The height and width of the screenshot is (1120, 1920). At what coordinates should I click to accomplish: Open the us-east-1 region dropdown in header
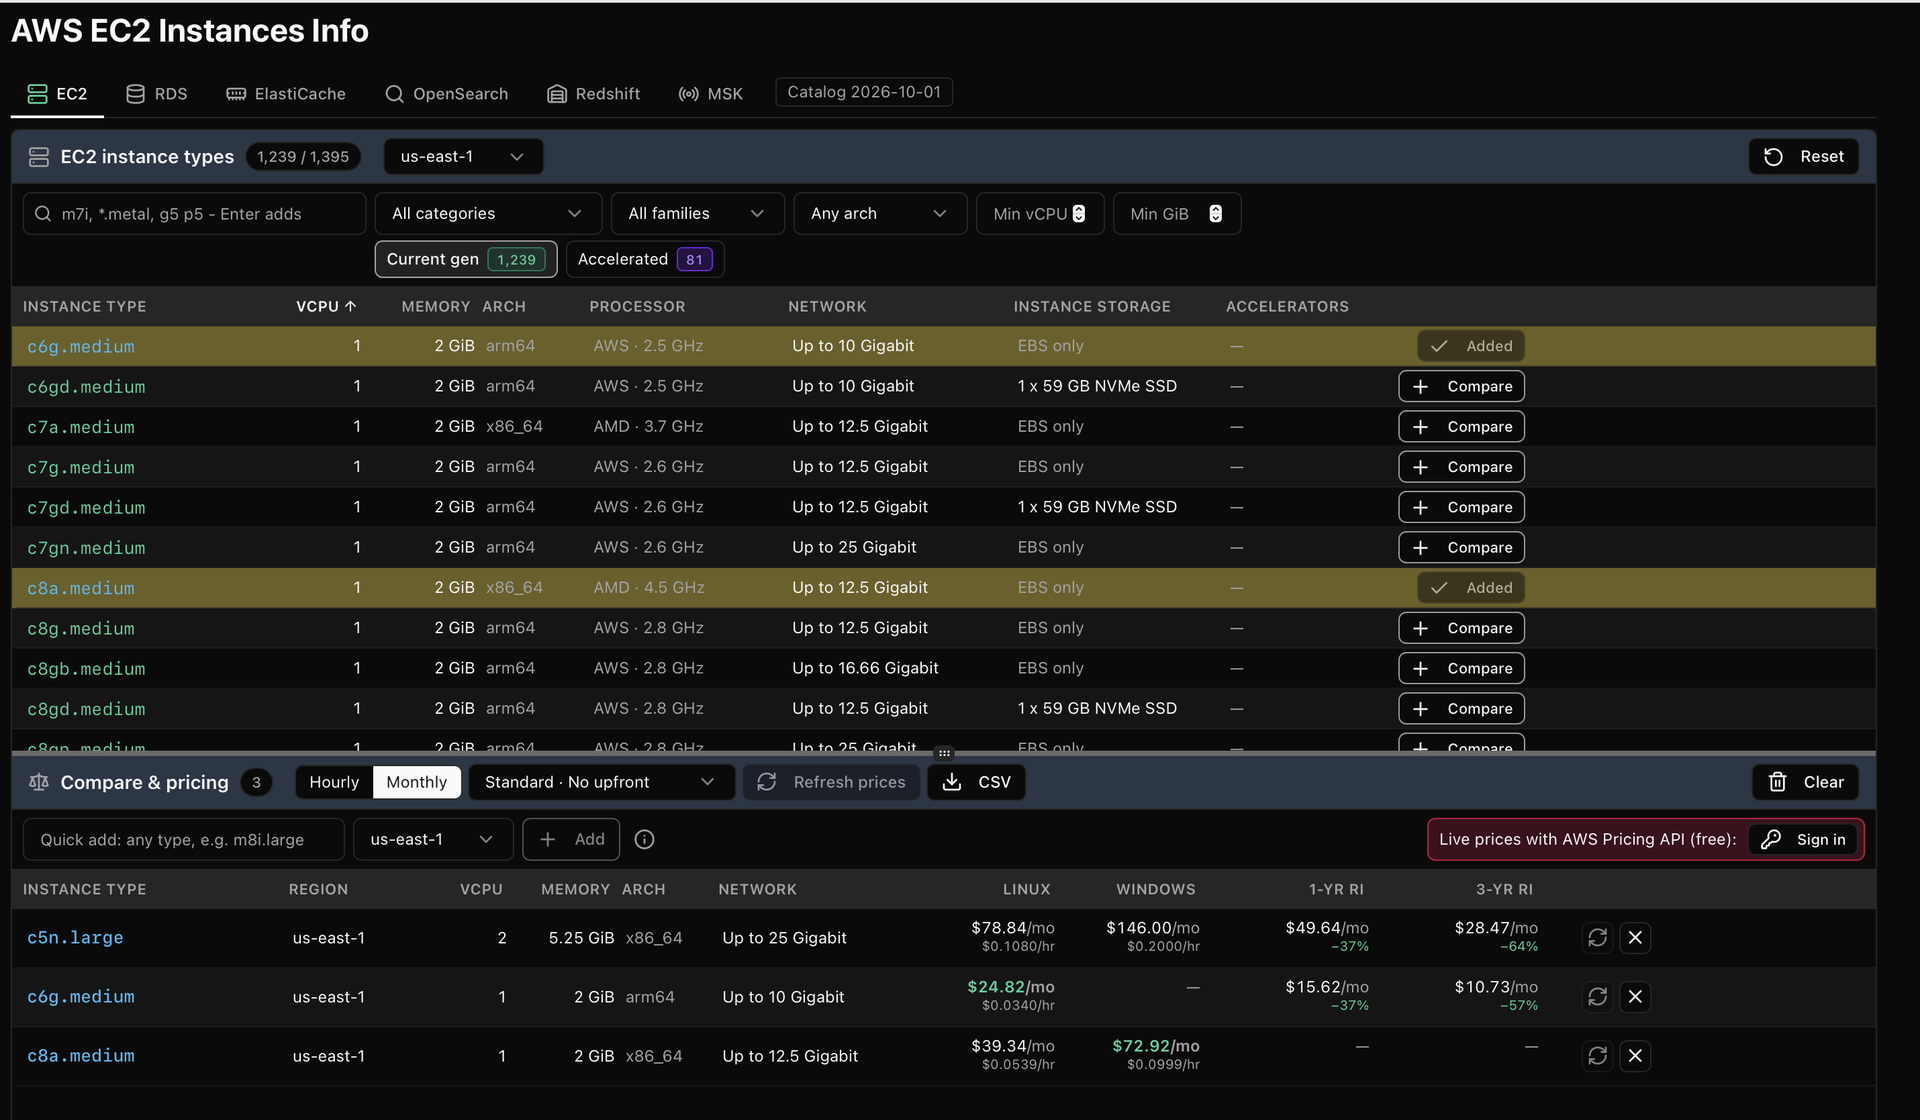click(x=463, y=157)
